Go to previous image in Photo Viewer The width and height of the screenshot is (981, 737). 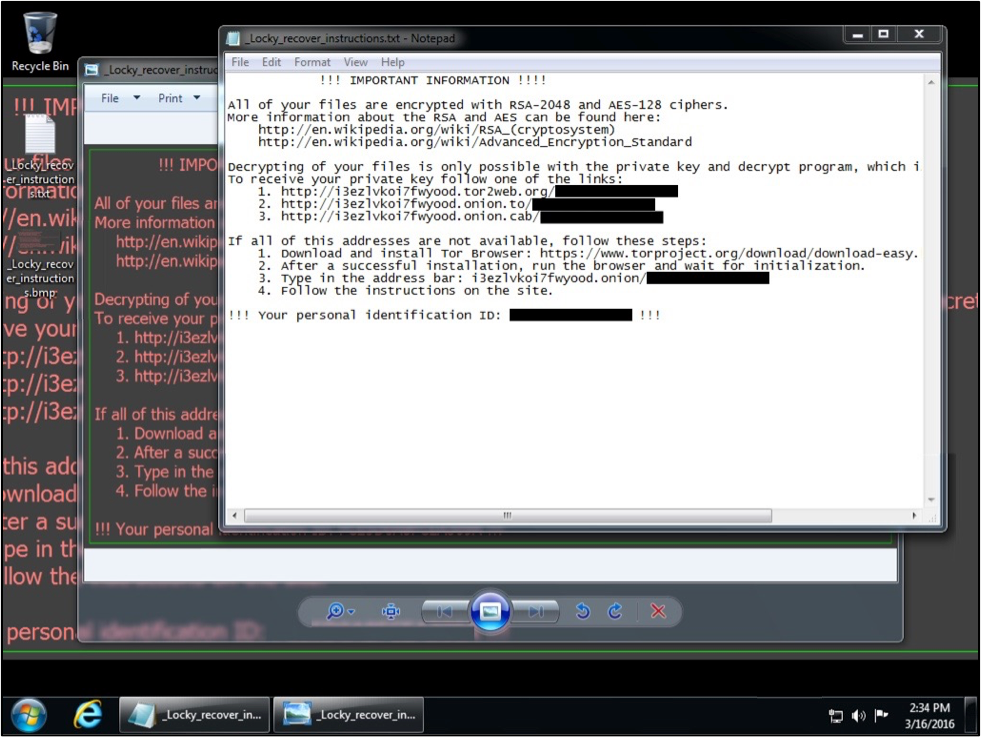(445, 611)
